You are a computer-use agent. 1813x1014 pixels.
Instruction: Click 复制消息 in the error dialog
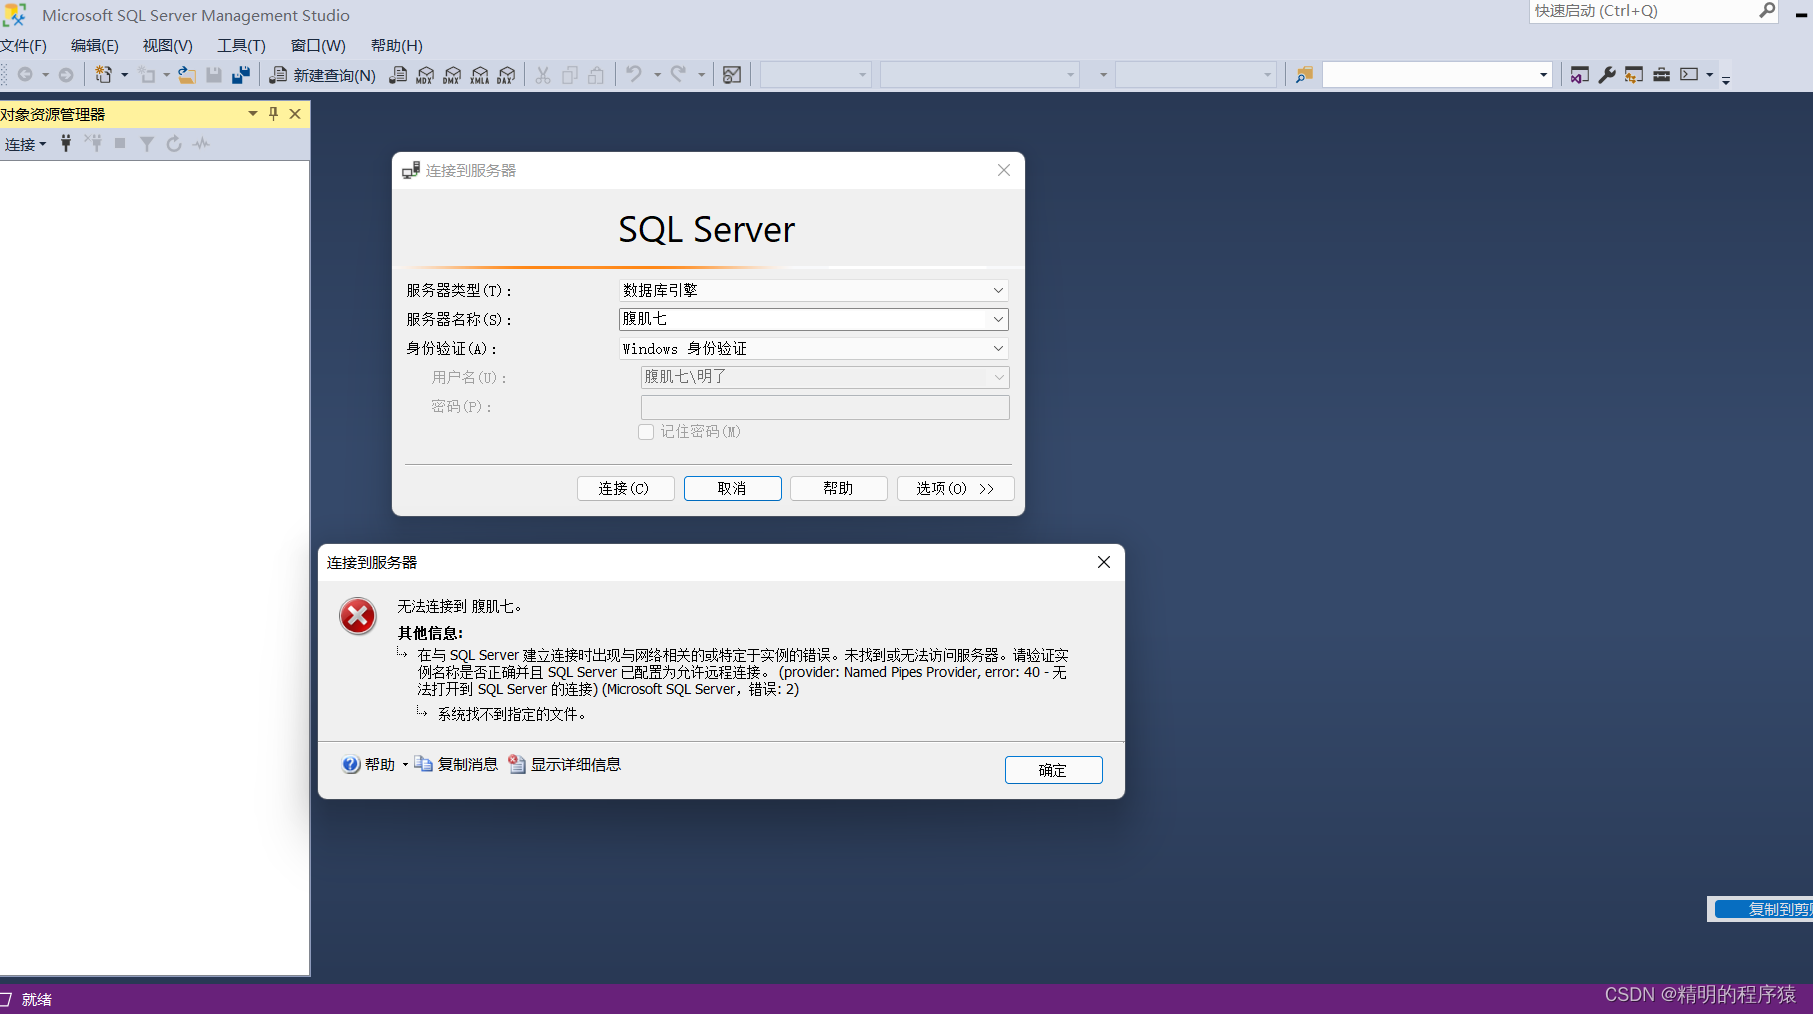[x=456, y=764]
